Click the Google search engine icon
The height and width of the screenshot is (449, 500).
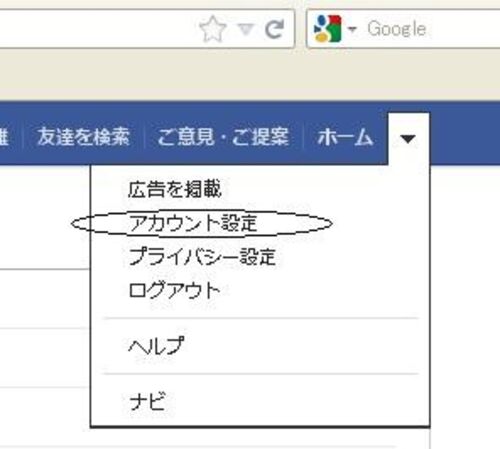click(328, 29)
